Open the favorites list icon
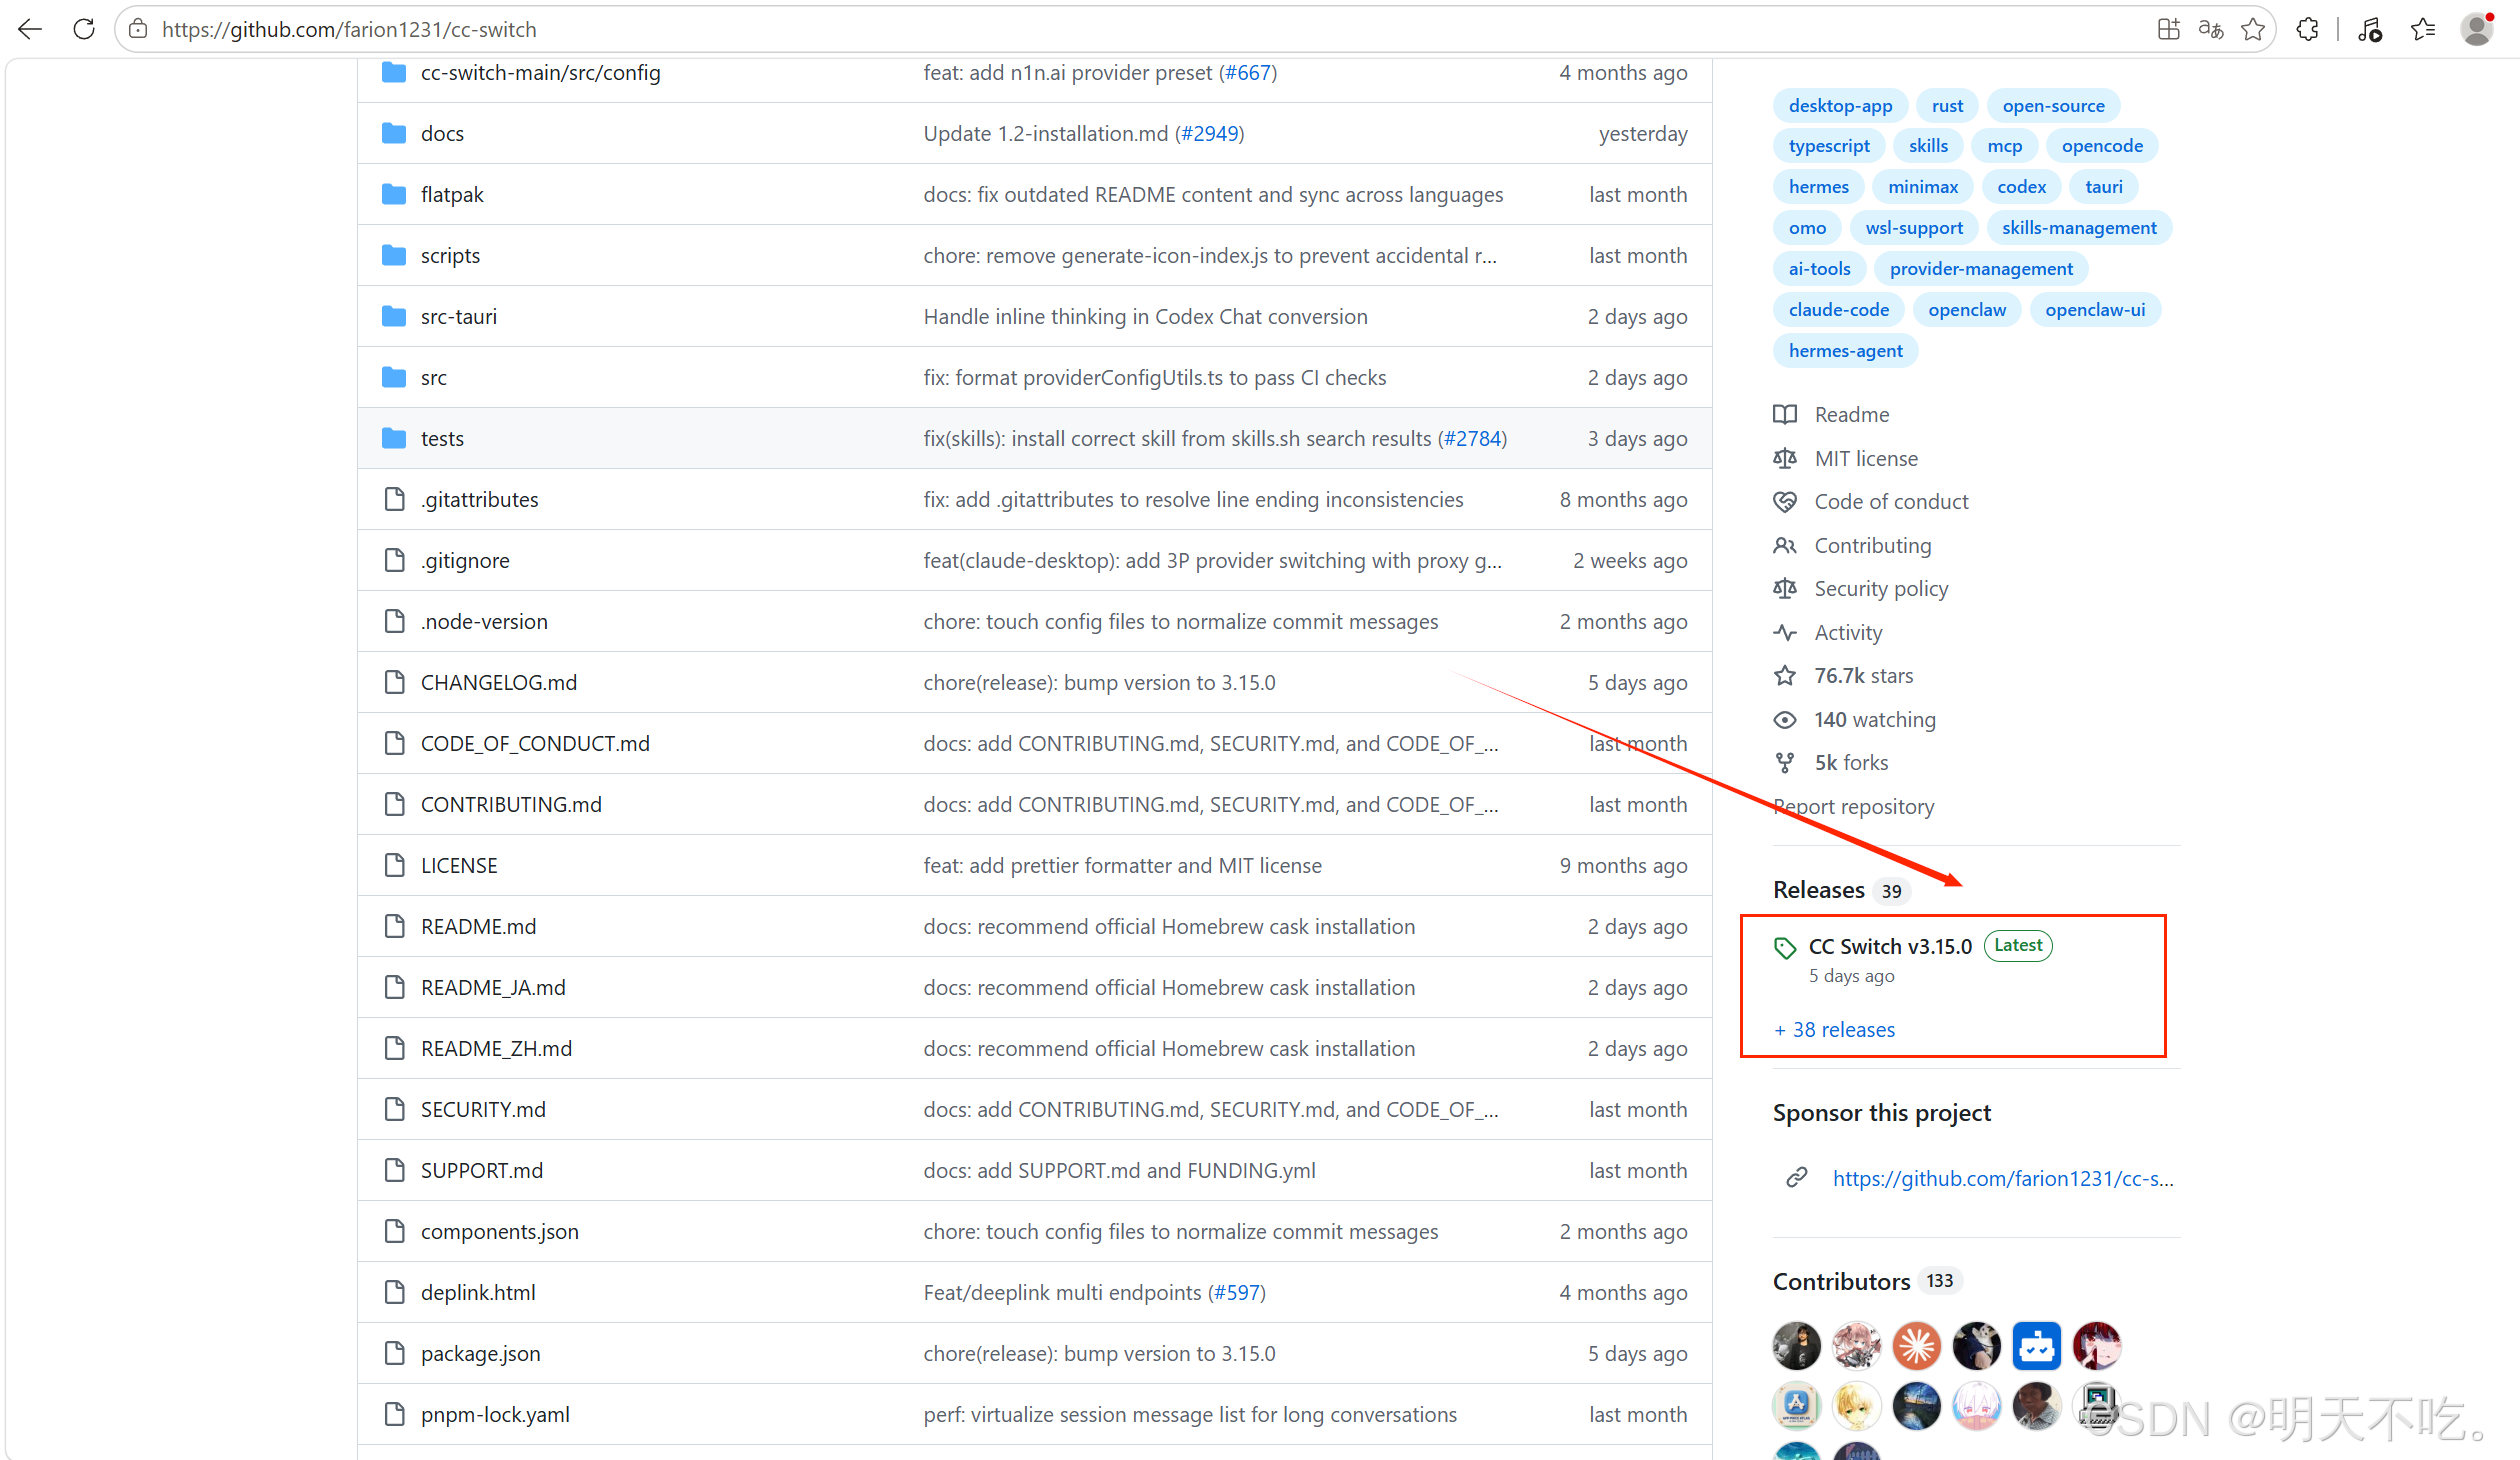The image size is (2520, 1460). point(2423,29)
